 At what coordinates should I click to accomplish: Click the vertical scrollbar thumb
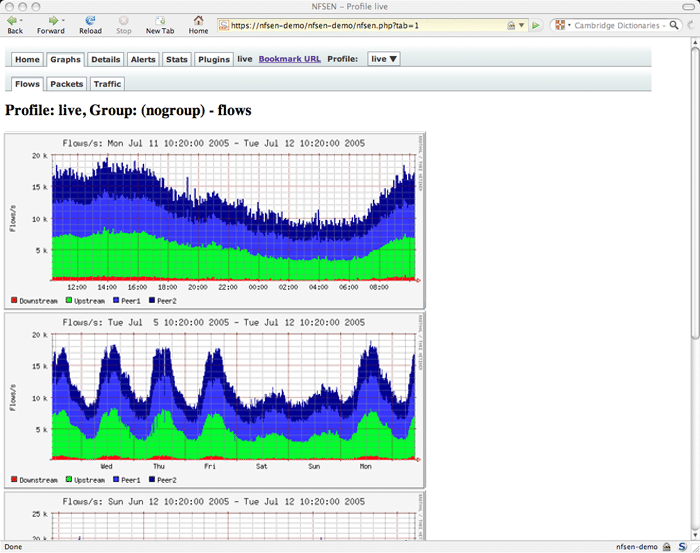click(x=696, y=192)
